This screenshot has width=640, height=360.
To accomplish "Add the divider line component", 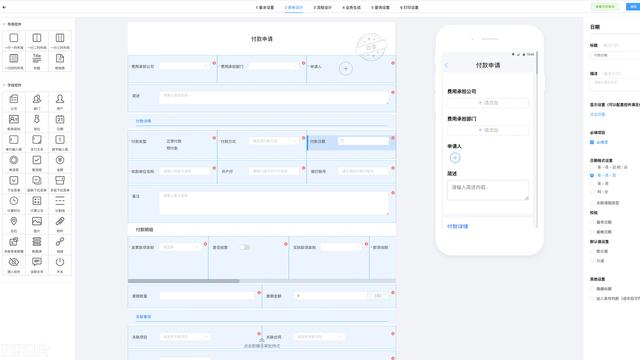I will 60,204.
